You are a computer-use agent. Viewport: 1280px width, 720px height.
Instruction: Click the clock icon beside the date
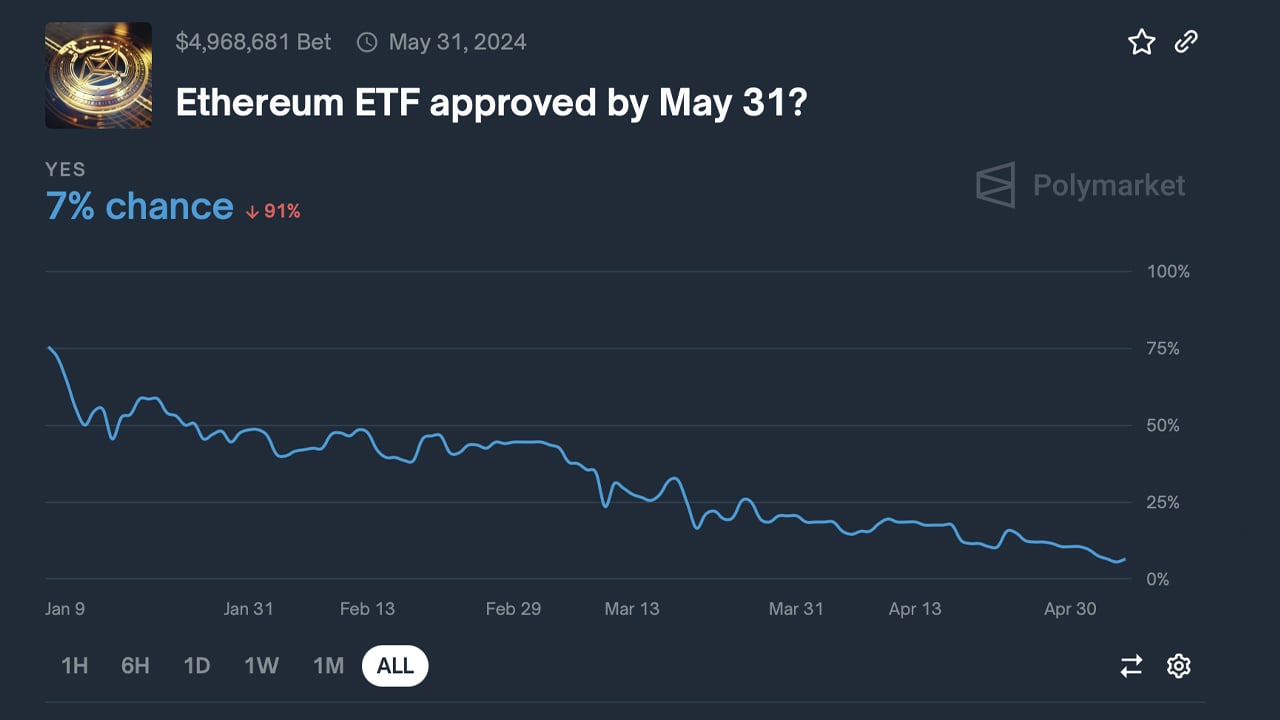tap(366, 42)
